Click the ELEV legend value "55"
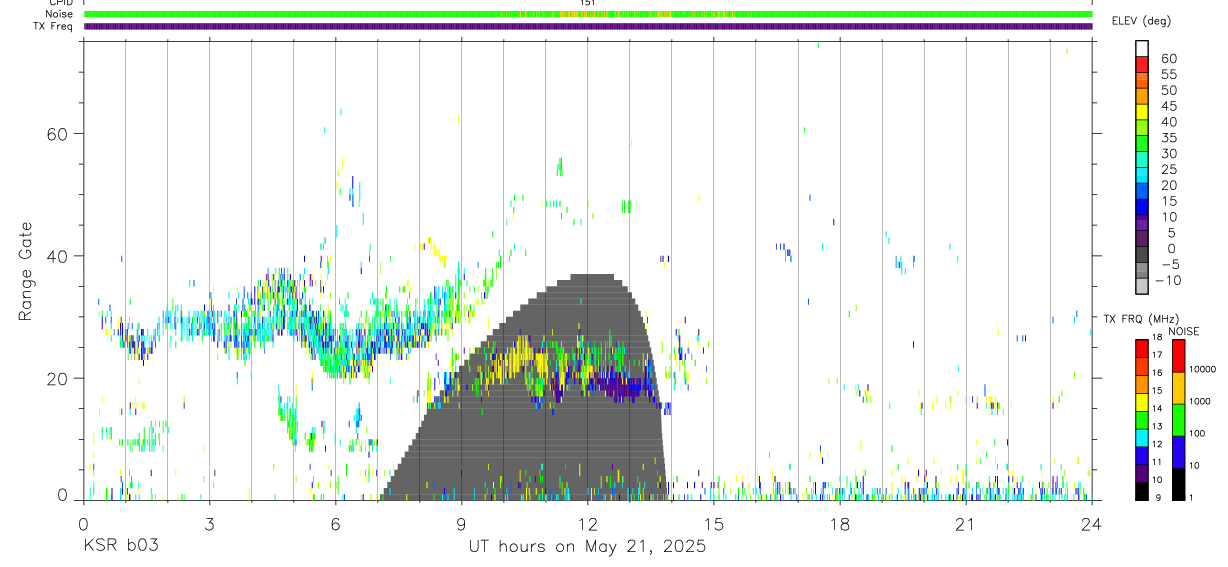The image size is (1228, 567). tap(1169, 75)
